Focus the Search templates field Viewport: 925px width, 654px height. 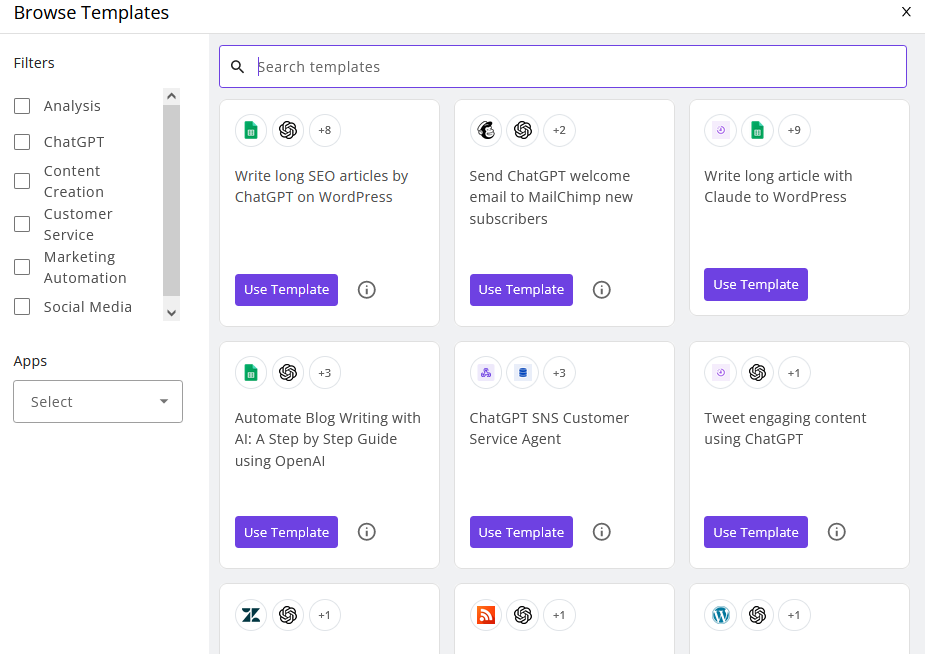(563, 67)
